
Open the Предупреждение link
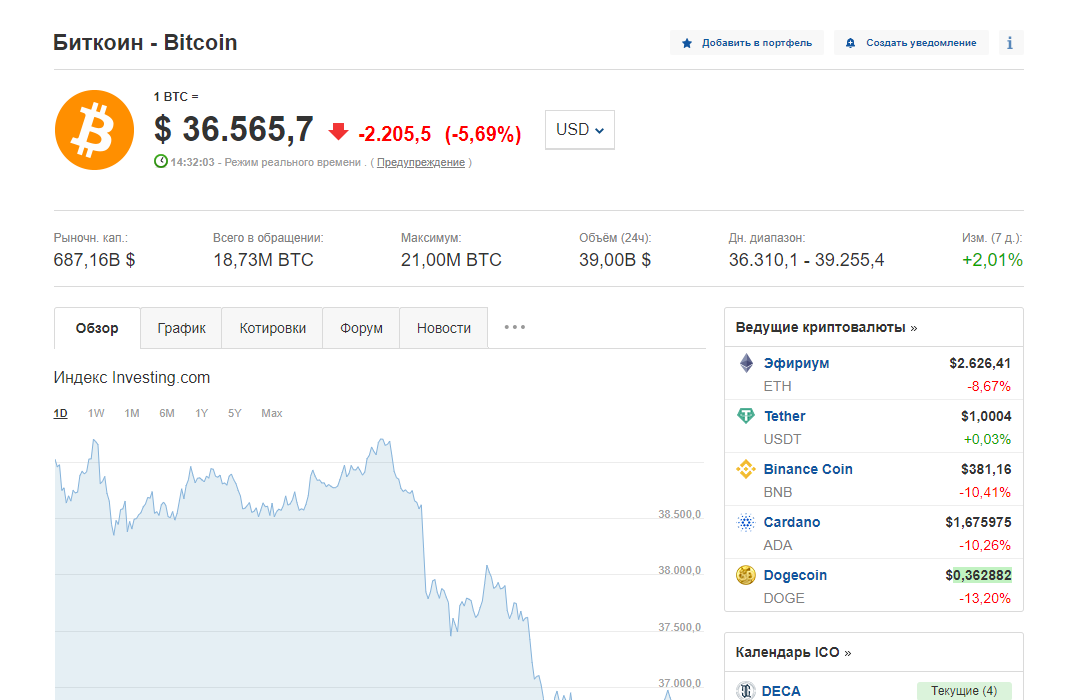421,162
